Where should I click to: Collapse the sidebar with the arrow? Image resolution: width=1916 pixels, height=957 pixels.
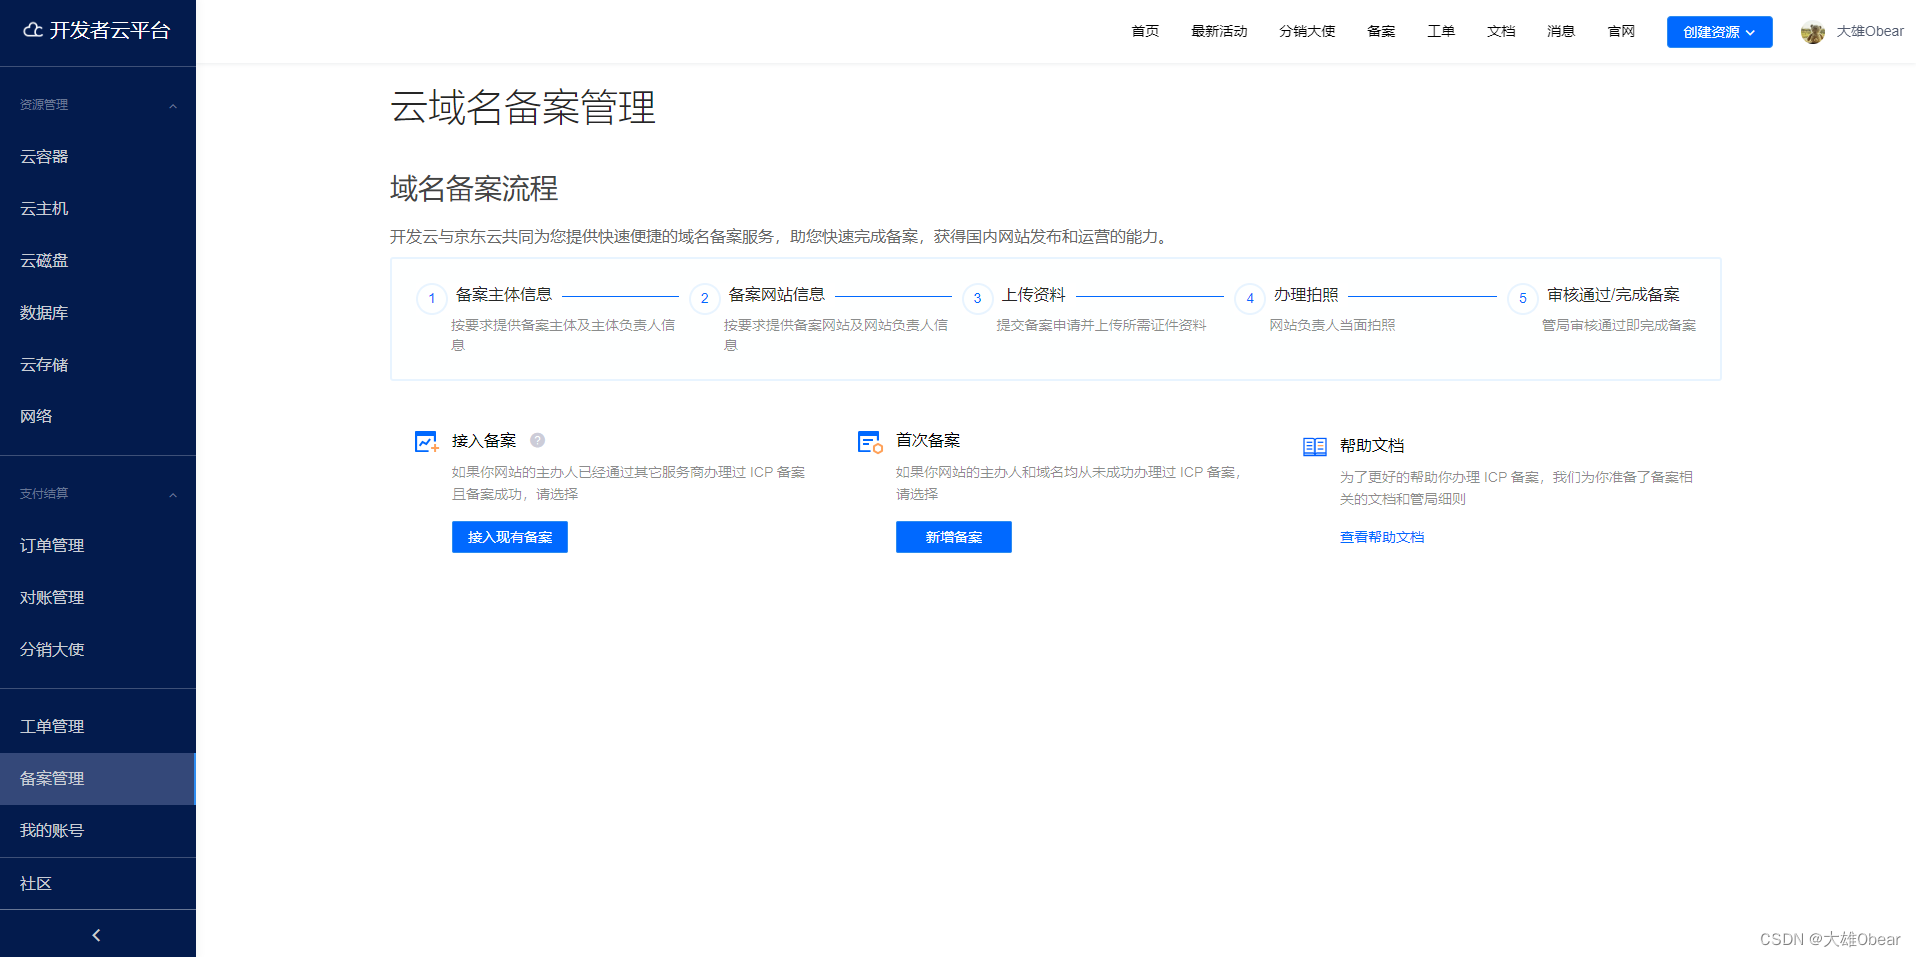click(x=96, y=934)
